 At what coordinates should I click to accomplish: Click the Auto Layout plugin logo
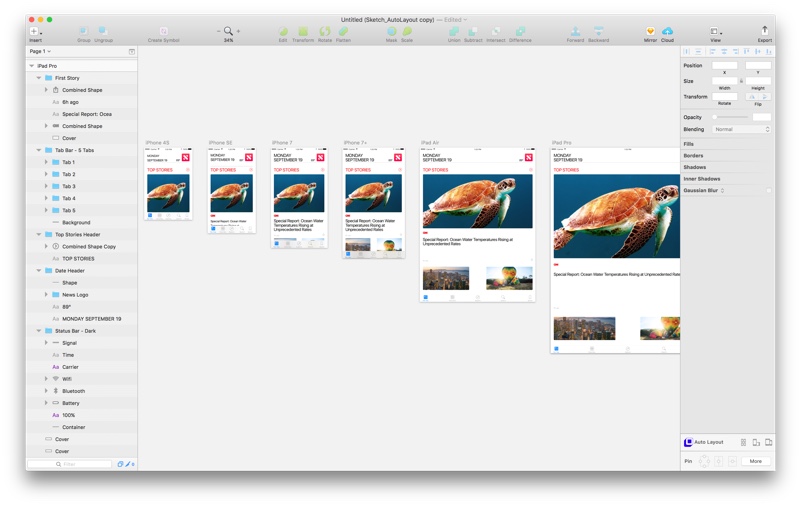click(x=688, y=442)
